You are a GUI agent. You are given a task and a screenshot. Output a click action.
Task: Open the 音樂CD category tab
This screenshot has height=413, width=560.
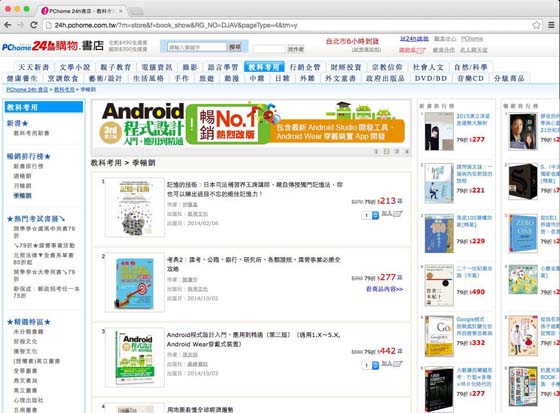(471, 78)
